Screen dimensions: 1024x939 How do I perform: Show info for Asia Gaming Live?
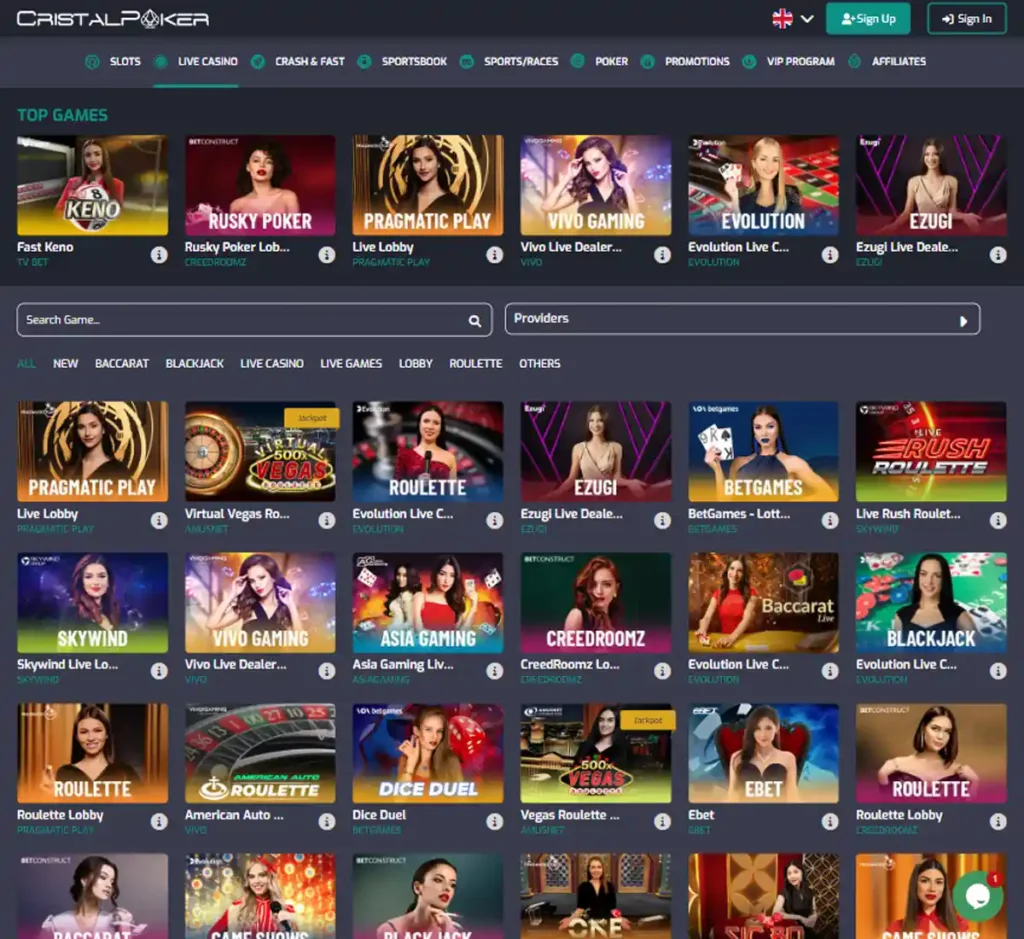(x=494, y=671)
